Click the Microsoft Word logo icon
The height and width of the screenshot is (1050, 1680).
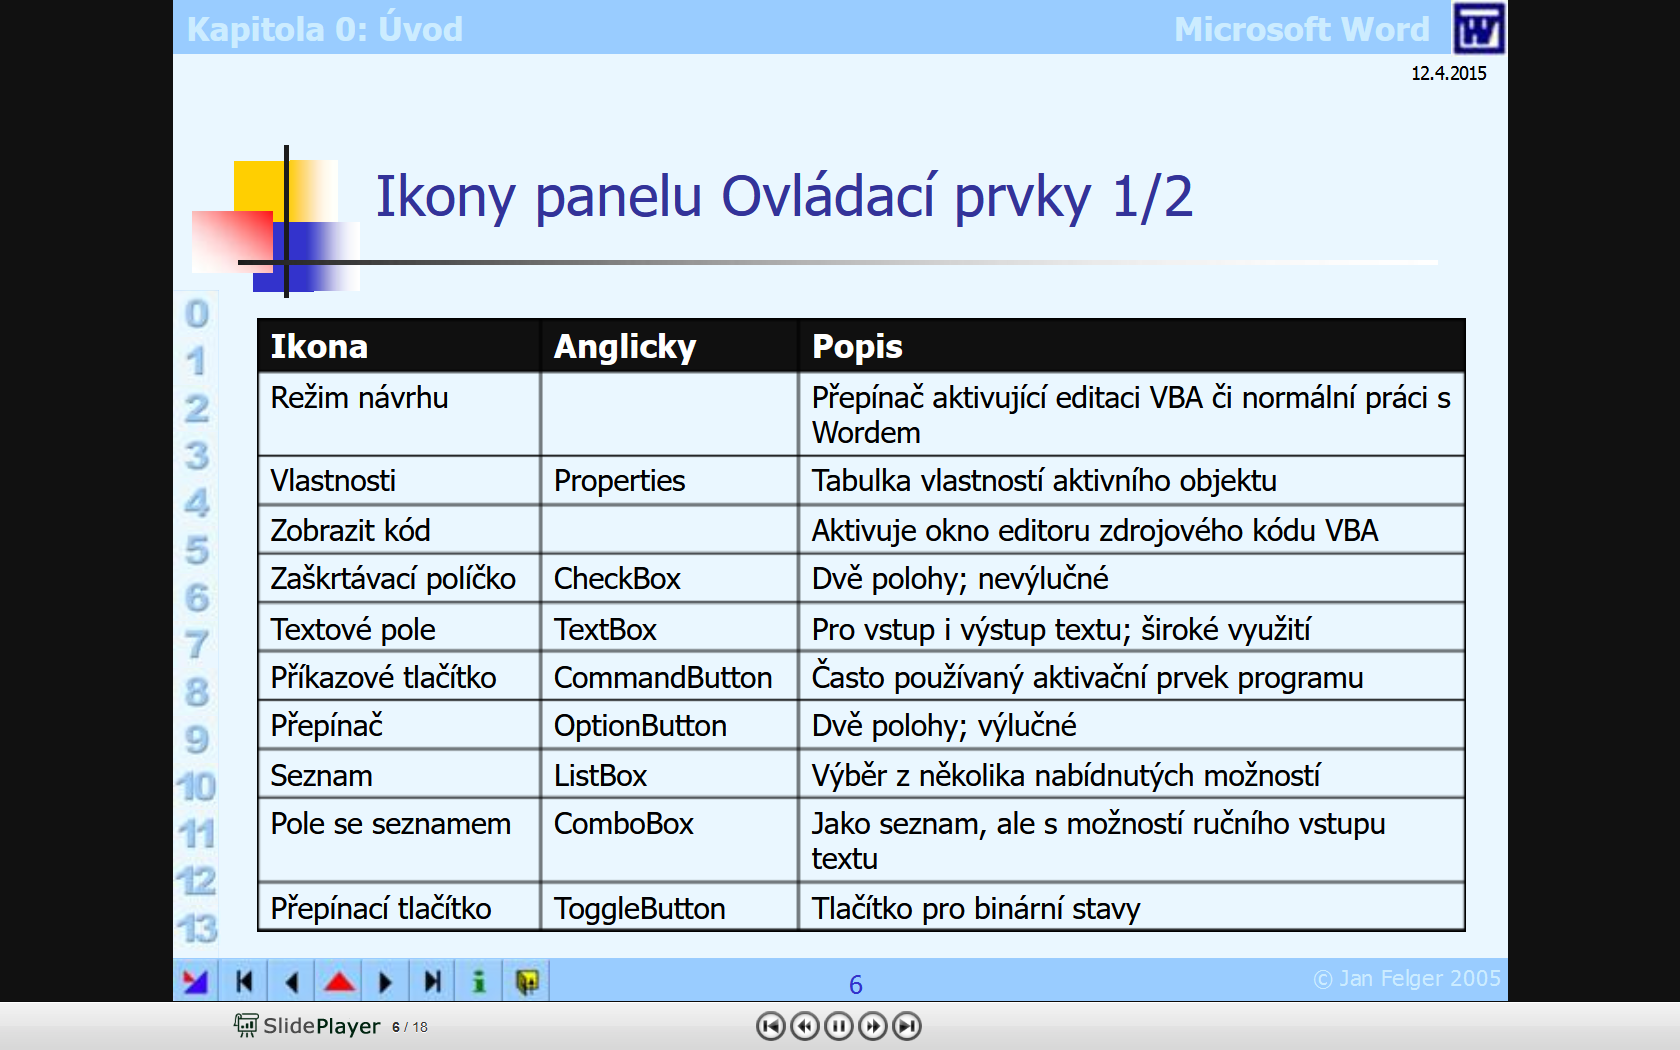1479,28
